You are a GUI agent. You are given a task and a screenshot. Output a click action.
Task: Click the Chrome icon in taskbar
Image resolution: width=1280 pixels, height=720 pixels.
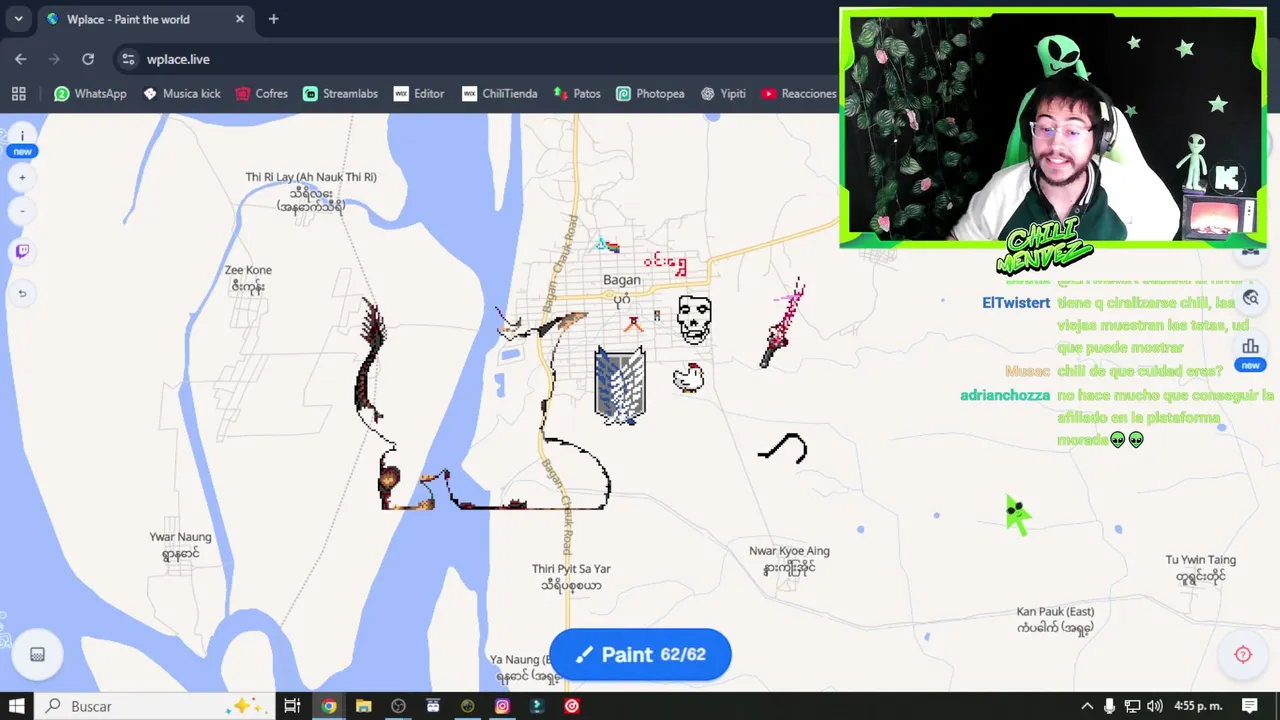[328, 706]
